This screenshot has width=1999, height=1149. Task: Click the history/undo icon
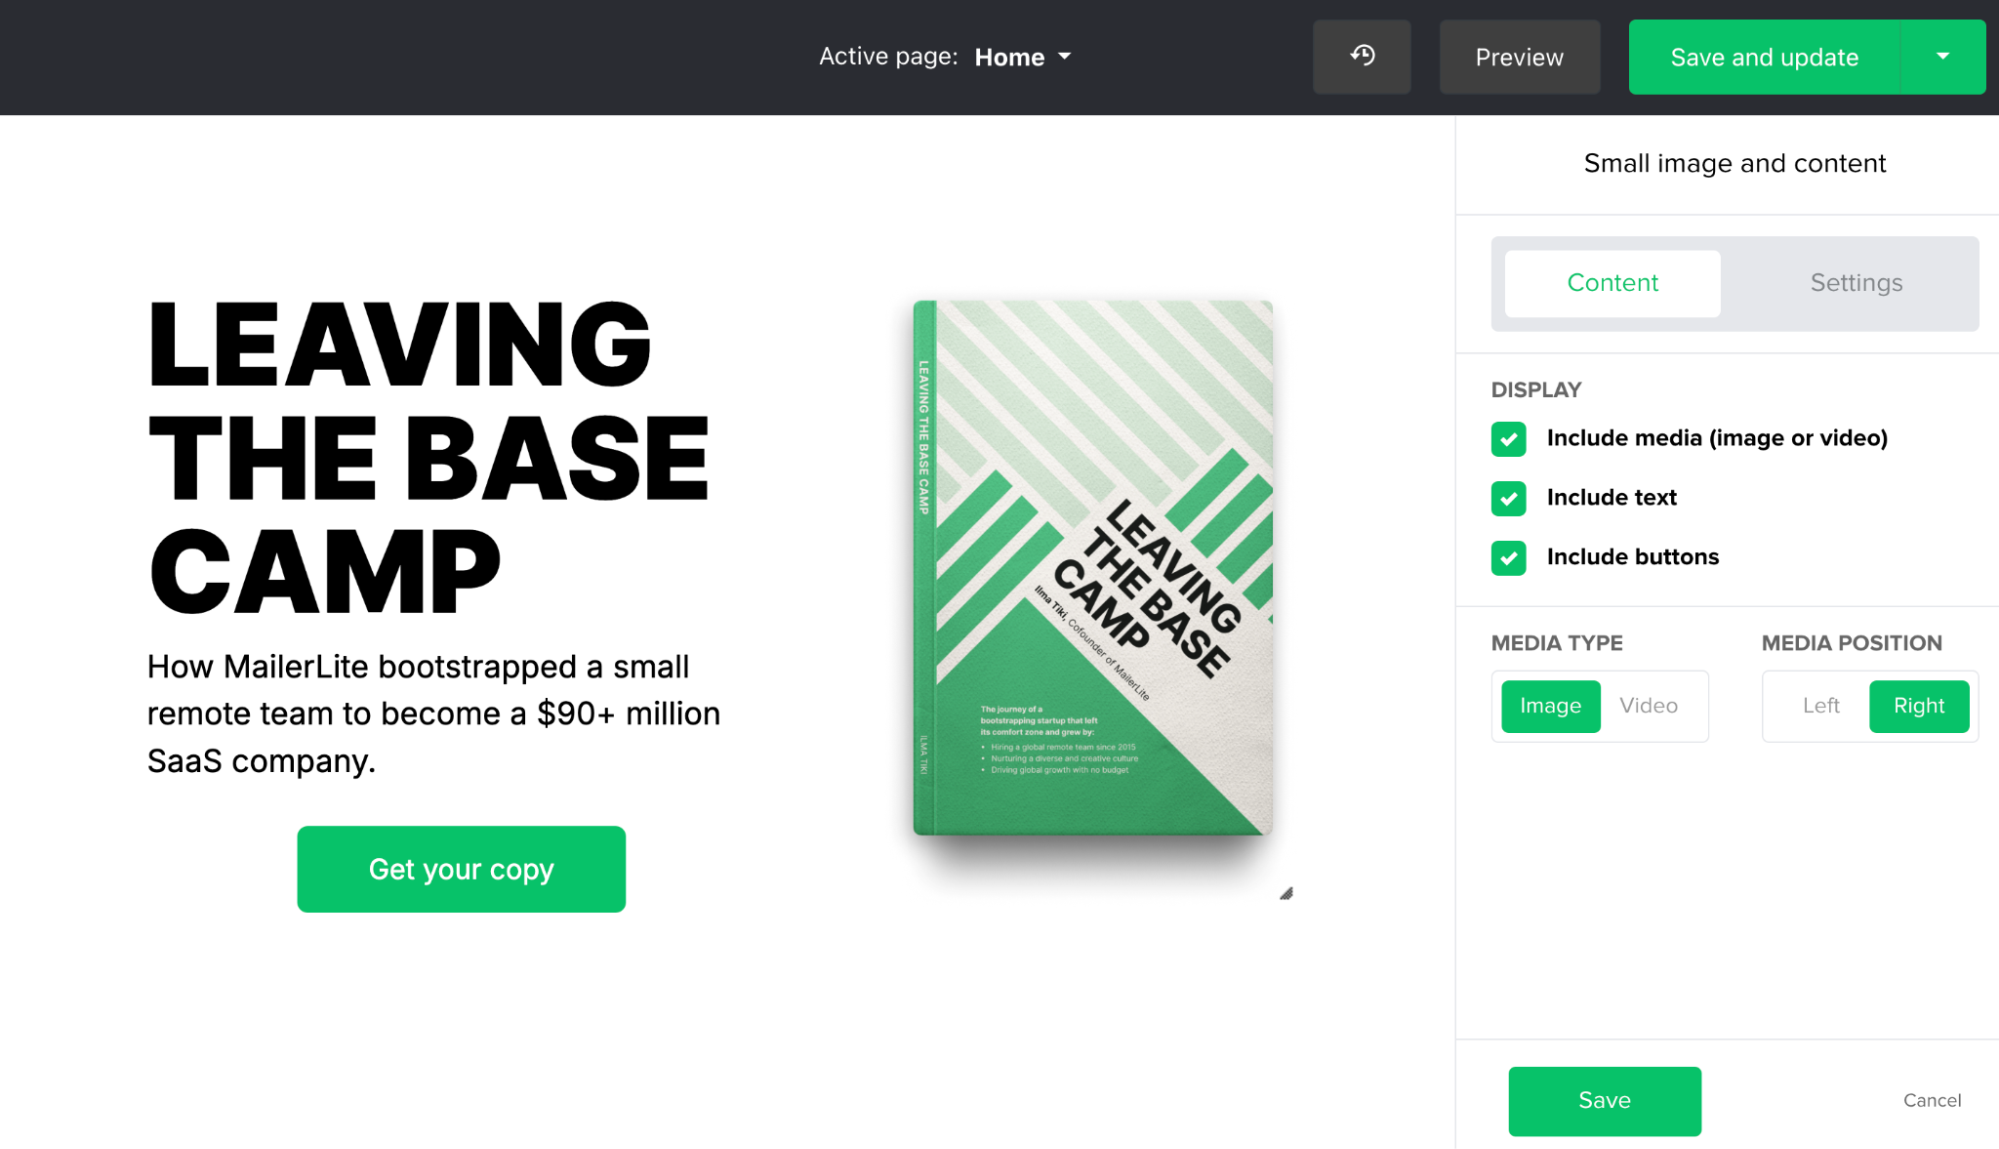click(x=1361, y=55)
